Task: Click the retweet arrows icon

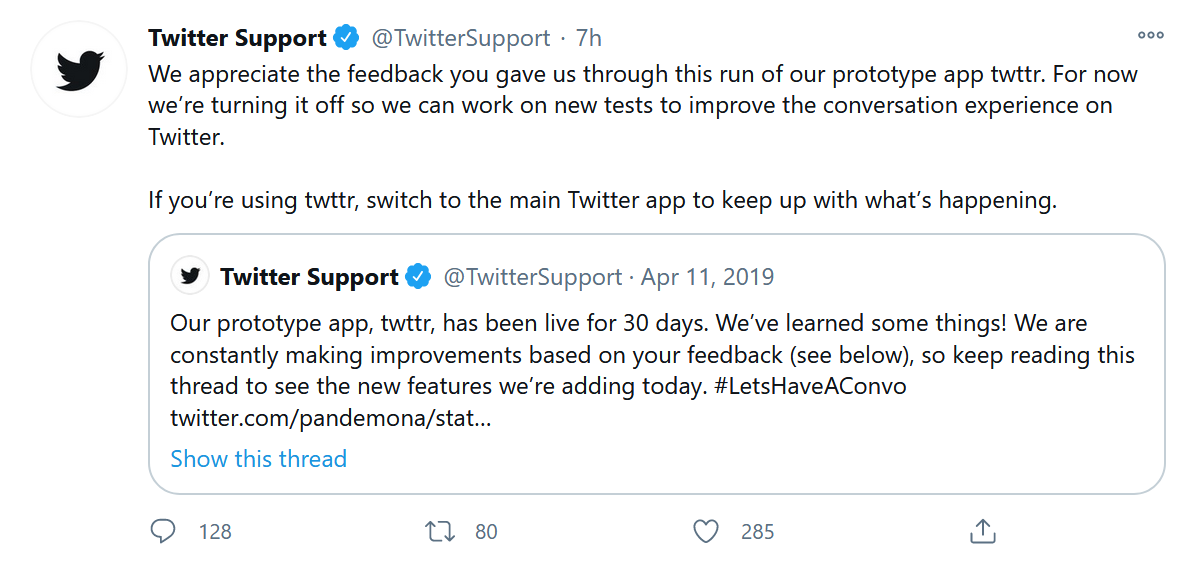Action: [440, 531]
